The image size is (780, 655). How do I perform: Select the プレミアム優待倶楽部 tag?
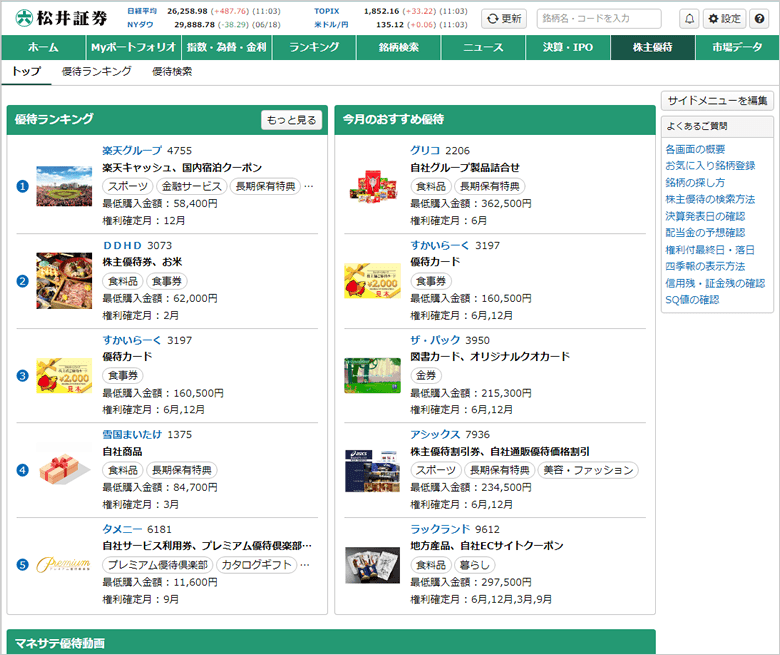tap(158, 565)
